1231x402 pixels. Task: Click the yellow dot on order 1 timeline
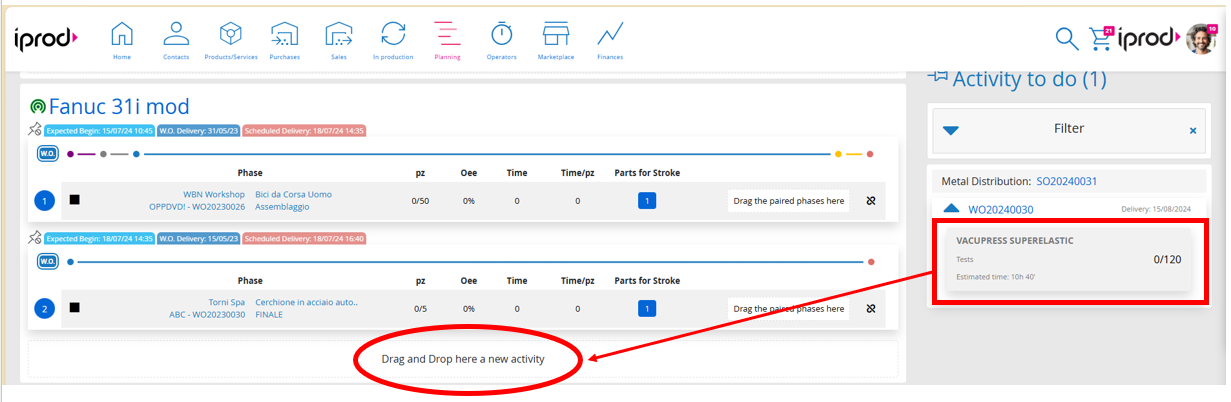(x=838, y=154)
